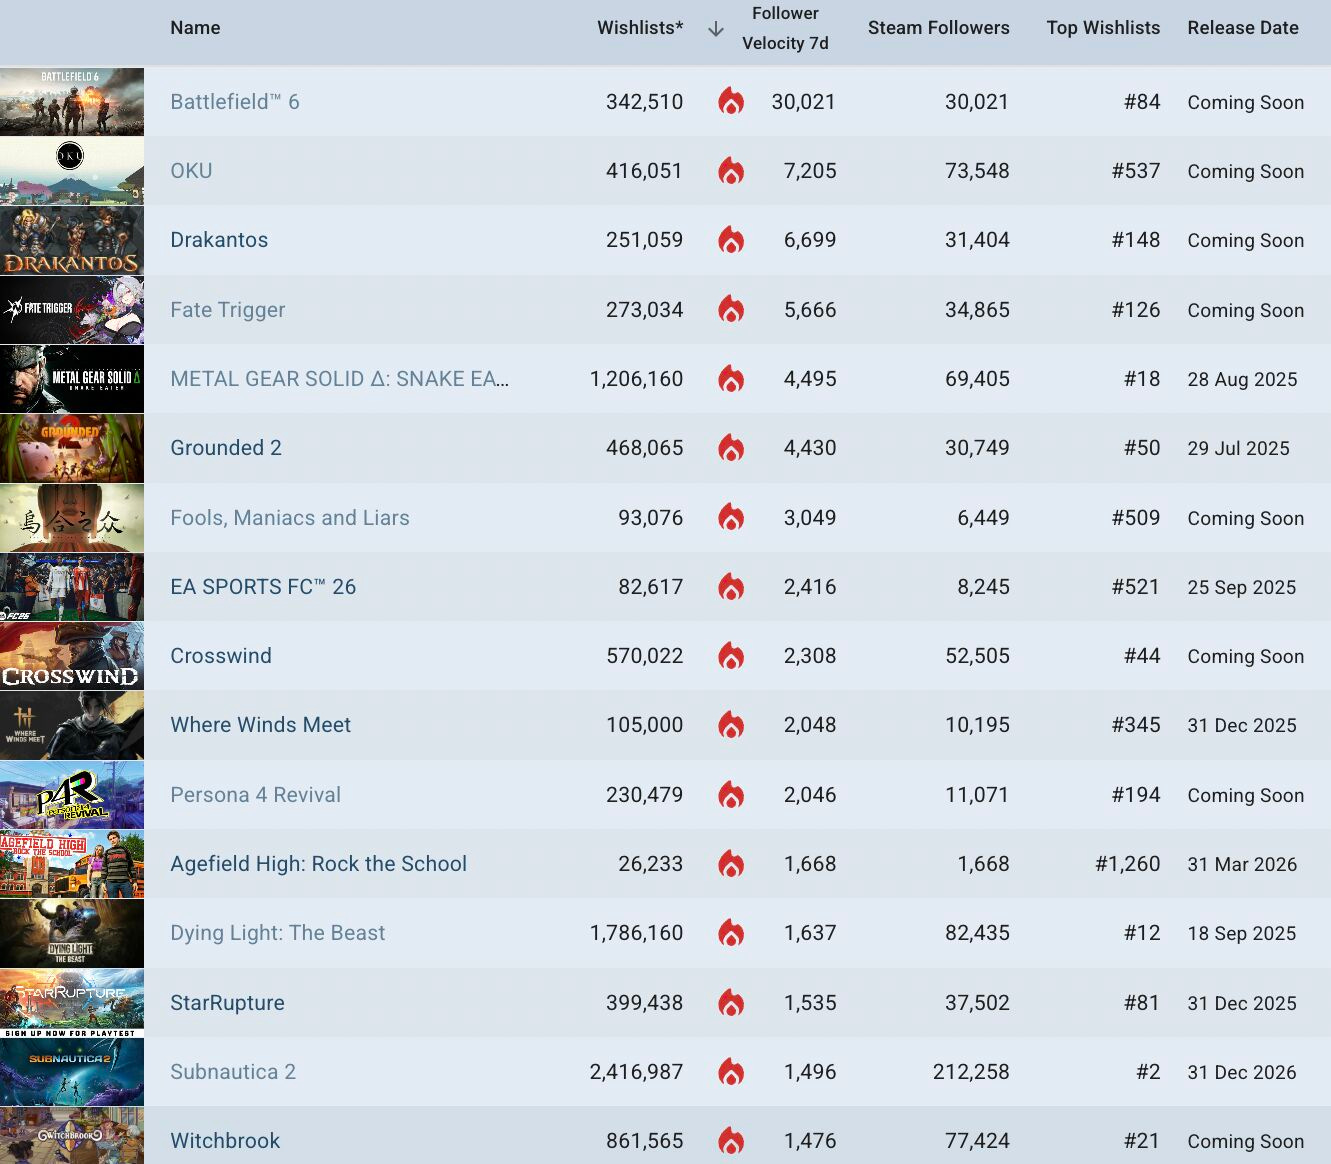
Task: Click the flame icon in the Witchbrook row
Action: click(x=731, y=1141)
